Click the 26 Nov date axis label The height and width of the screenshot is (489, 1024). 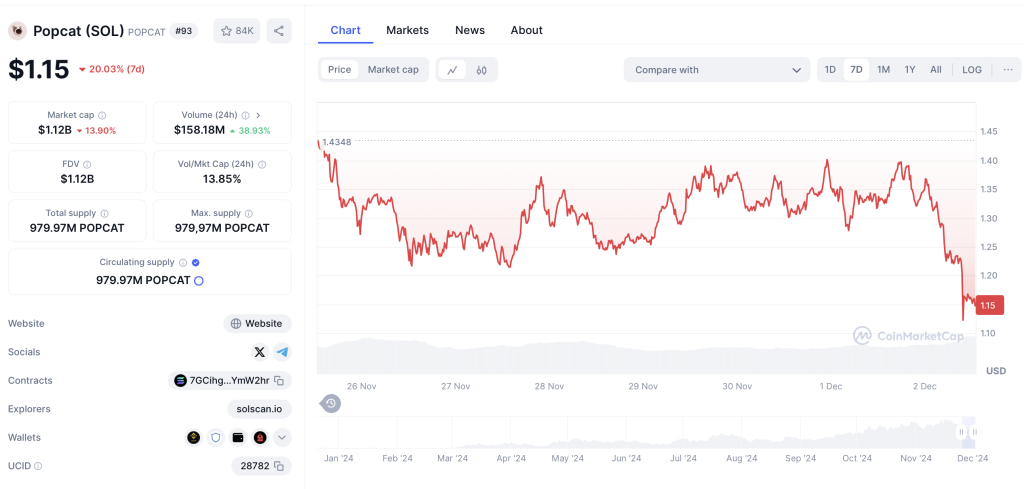pyautogui.click(x=362, y=386)
